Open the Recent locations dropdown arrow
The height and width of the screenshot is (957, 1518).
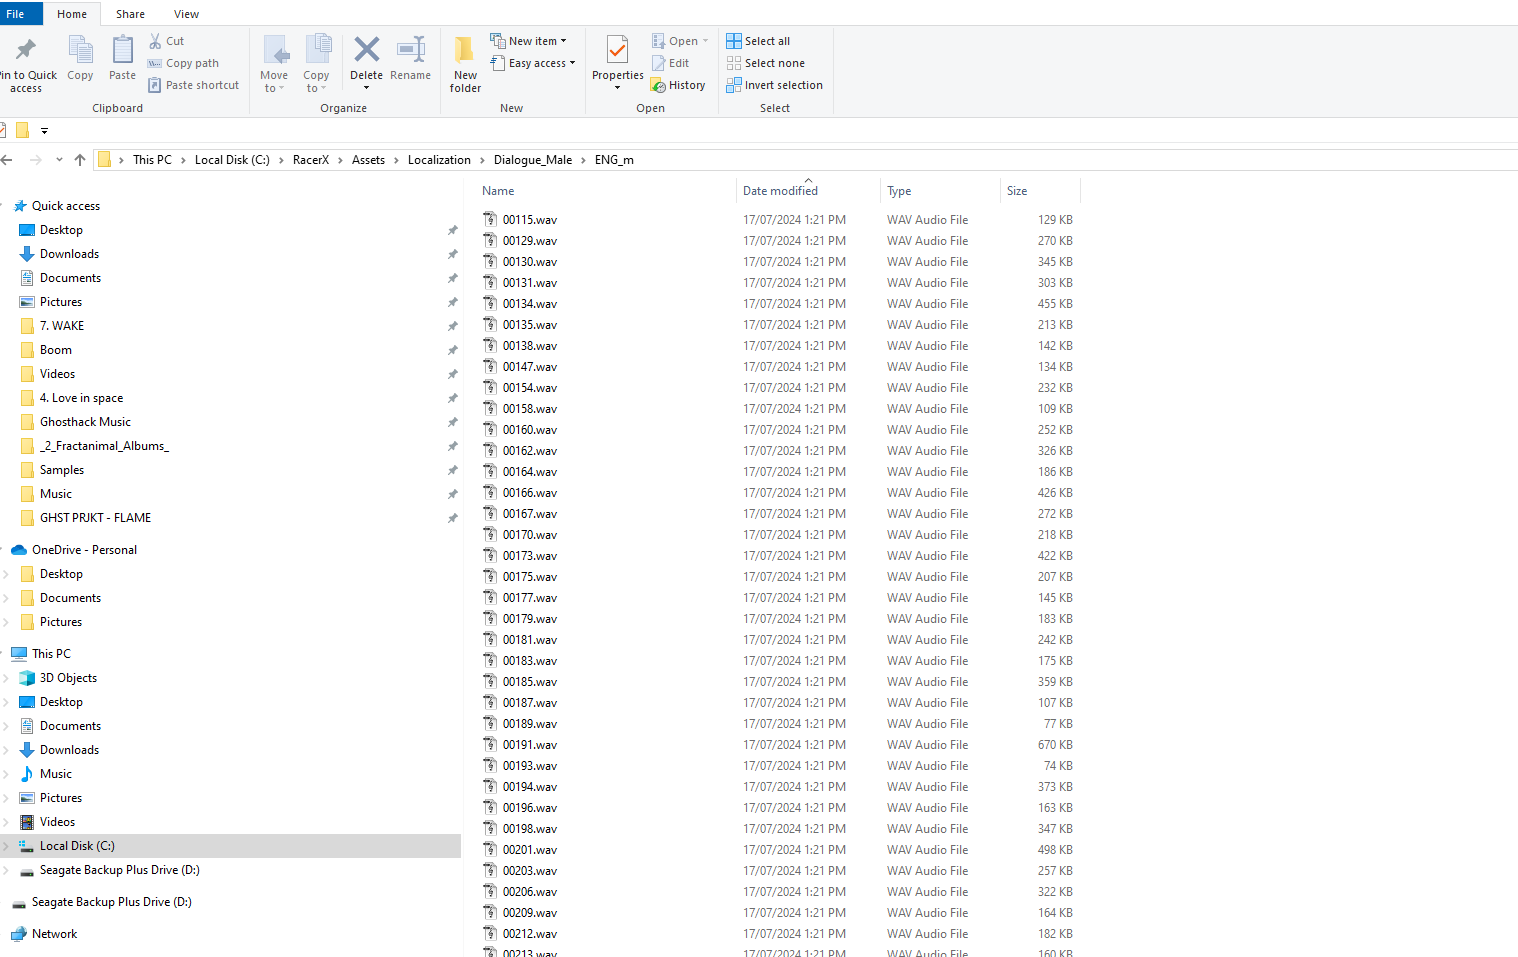[59, 160]
